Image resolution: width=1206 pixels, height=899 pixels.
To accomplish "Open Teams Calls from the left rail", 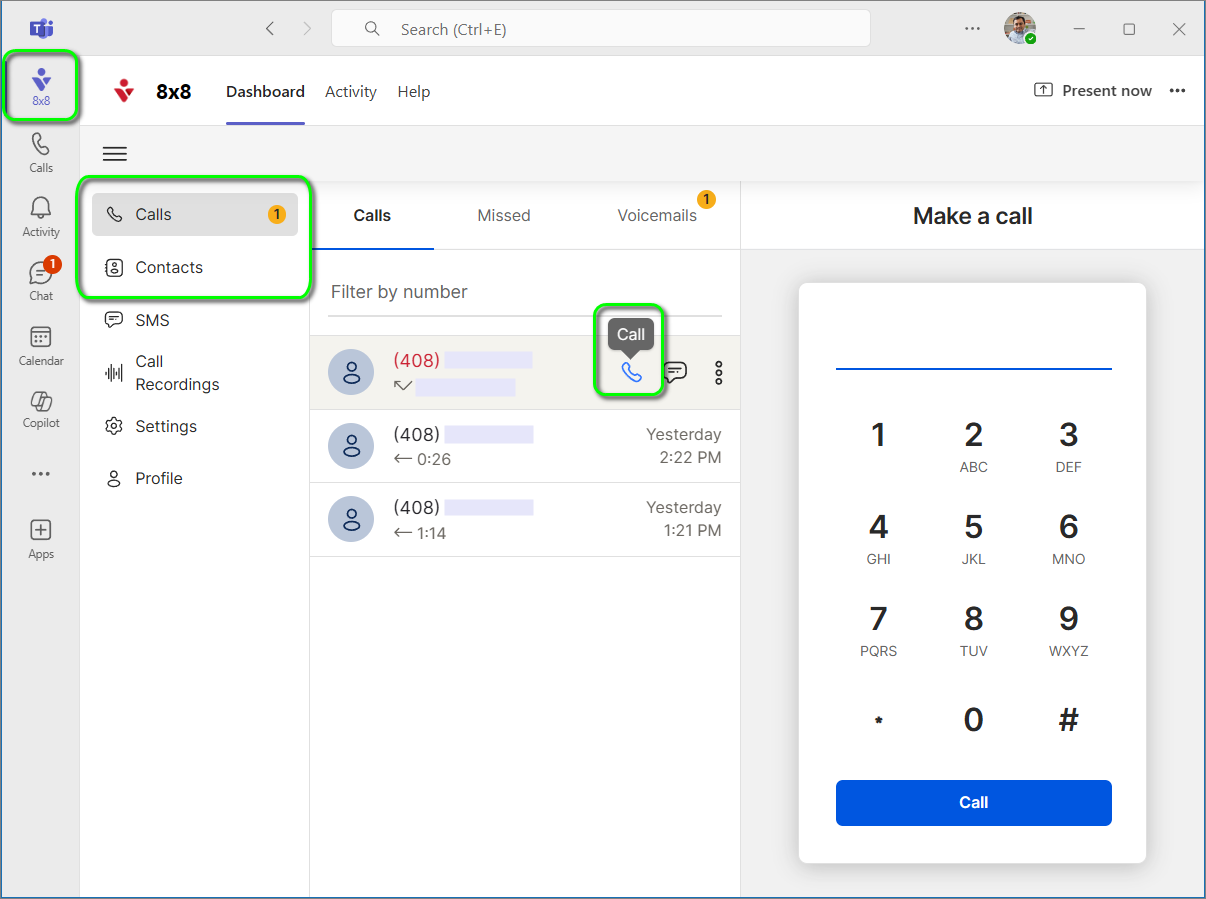I will click(x=41, y=153).
